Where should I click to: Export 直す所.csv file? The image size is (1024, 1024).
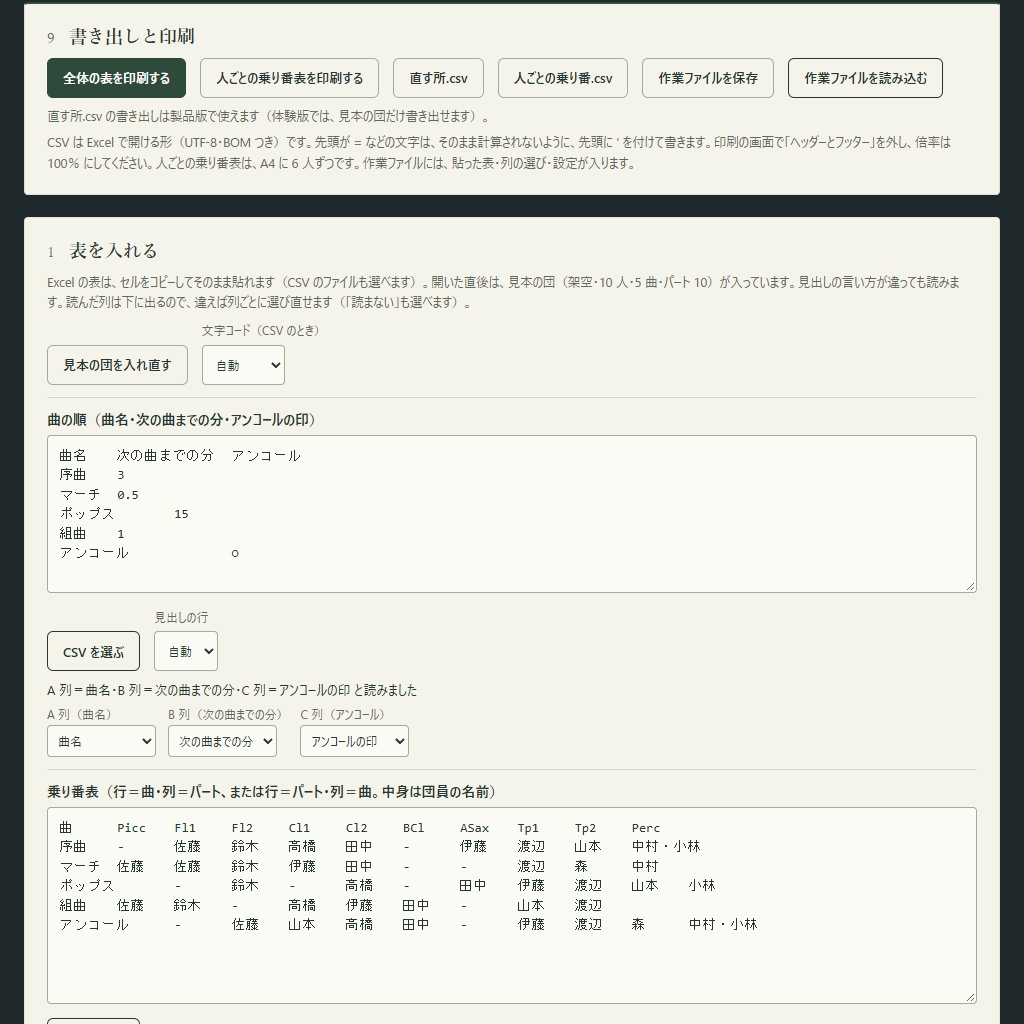point(438,78)
